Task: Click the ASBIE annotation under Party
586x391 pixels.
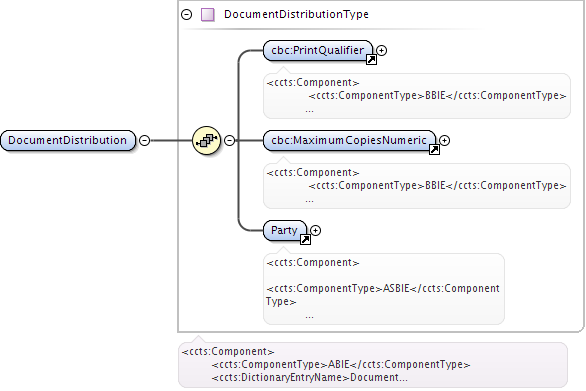Action: (x=384, y=289)
